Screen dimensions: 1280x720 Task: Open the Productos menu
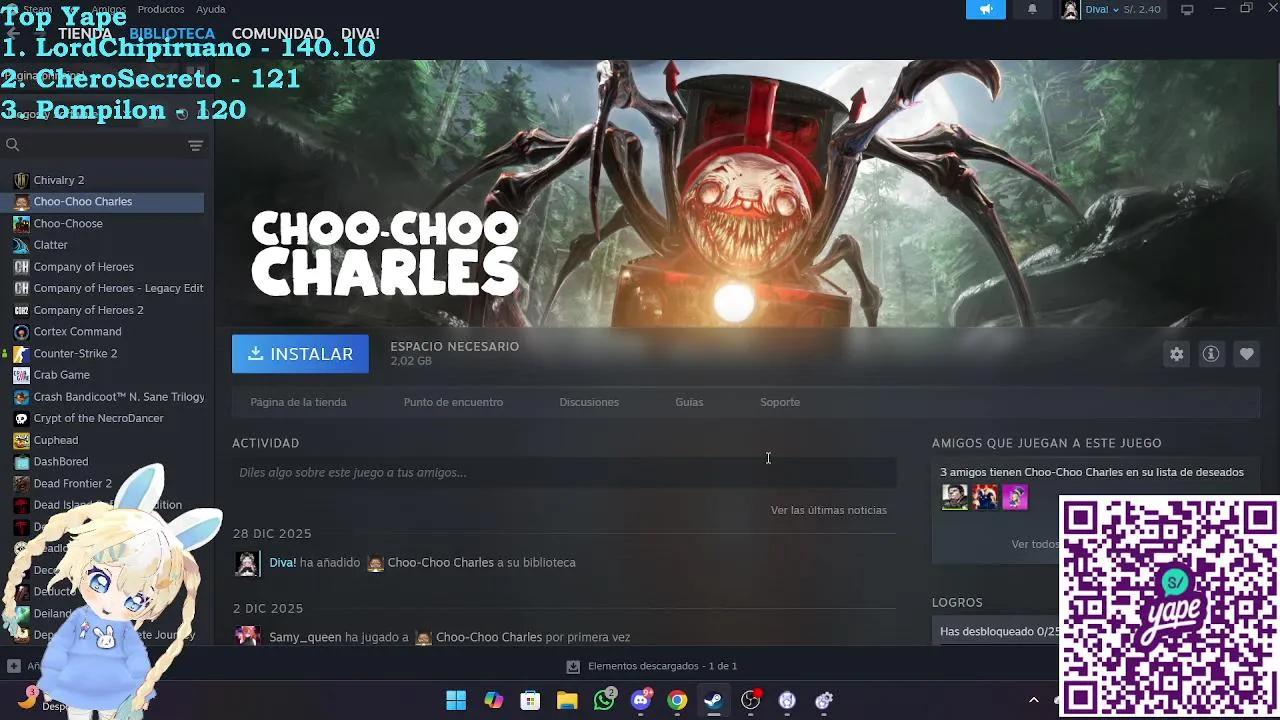[x=160, y=9]
